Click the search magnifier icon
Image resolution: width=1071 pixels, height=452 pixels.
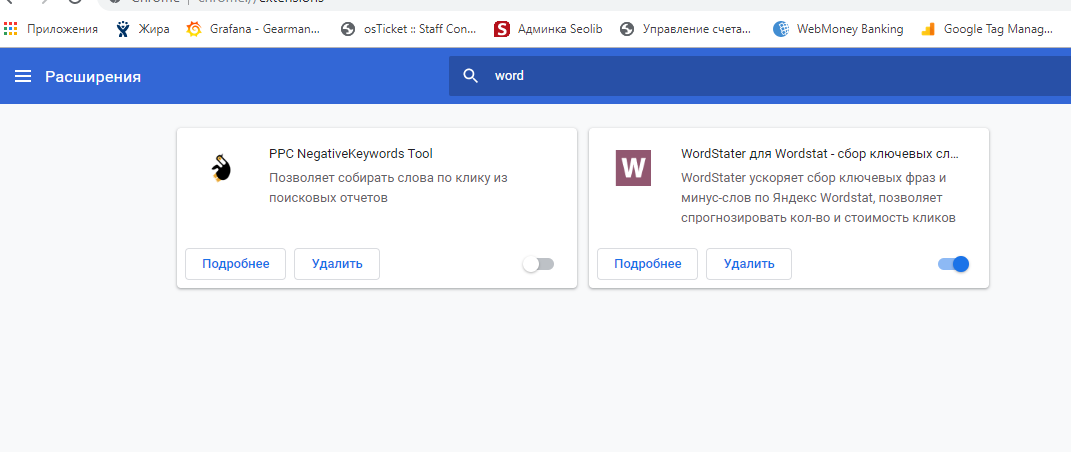[471, 76]
